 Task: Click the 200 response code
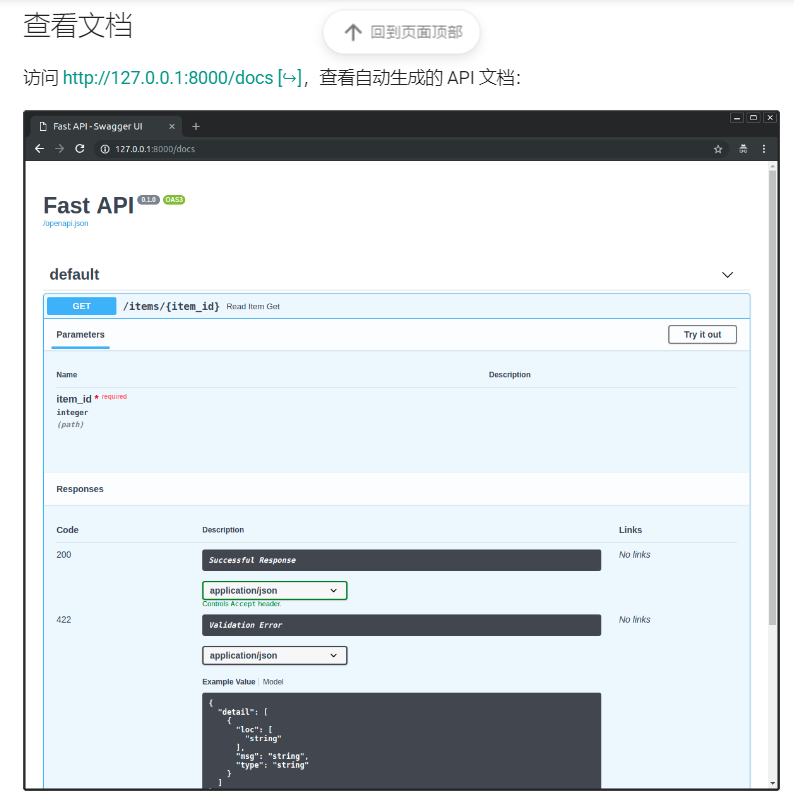(x=63, y=554)
